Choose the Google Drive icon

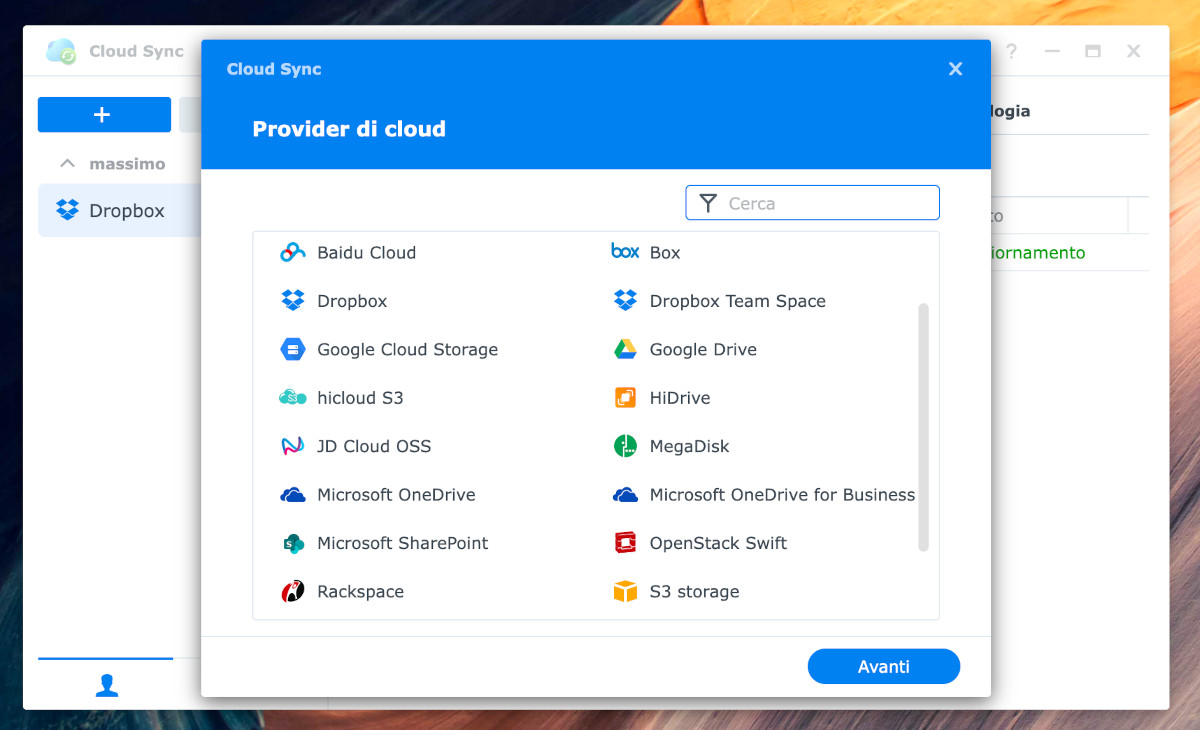(x=625, y=349)
